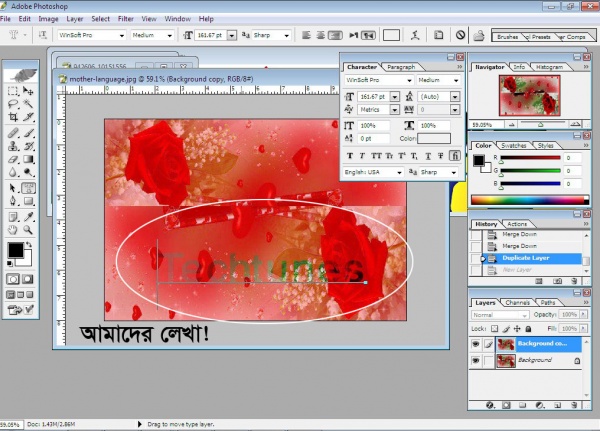Select the Eraser tool
Image resolution: width=600 pixels, height=431 pixels.
point(13,159)
